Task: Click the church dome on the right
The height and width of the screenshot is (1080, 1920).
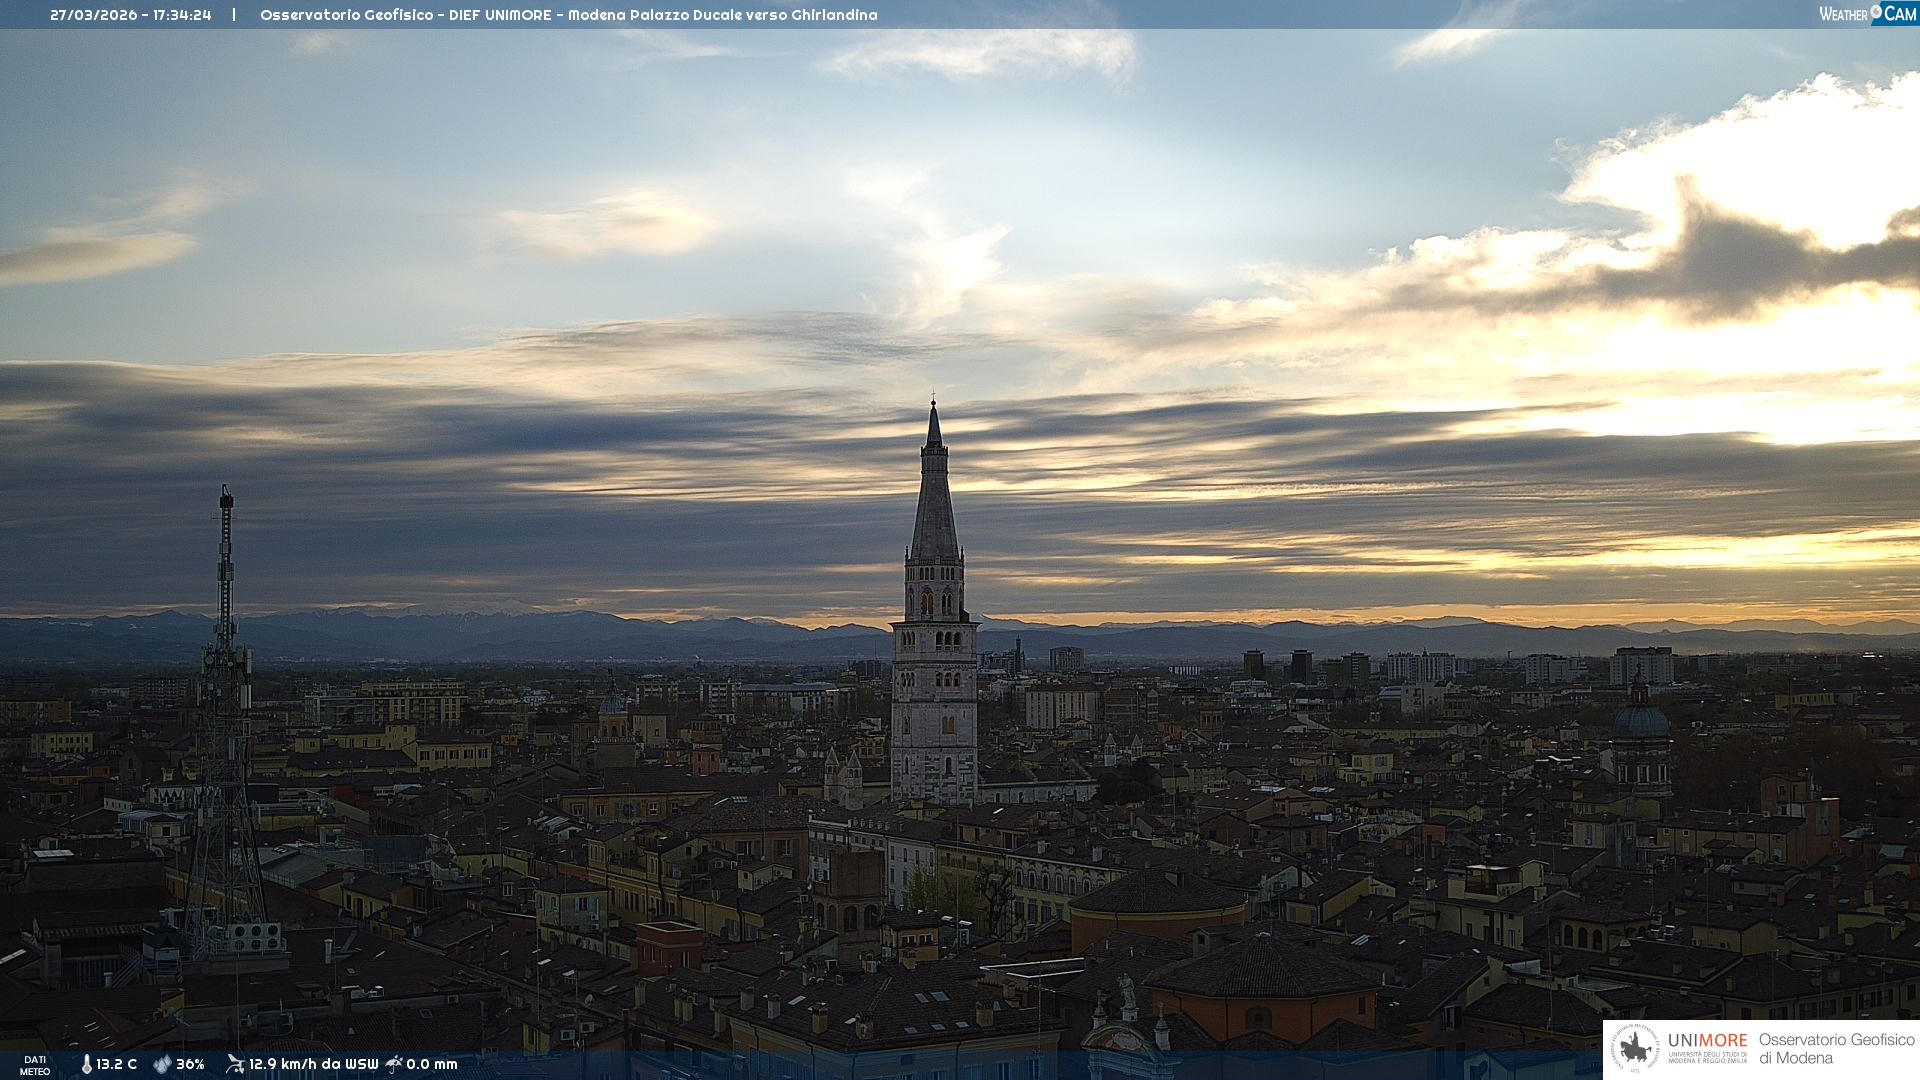Action: (1640, 720)
